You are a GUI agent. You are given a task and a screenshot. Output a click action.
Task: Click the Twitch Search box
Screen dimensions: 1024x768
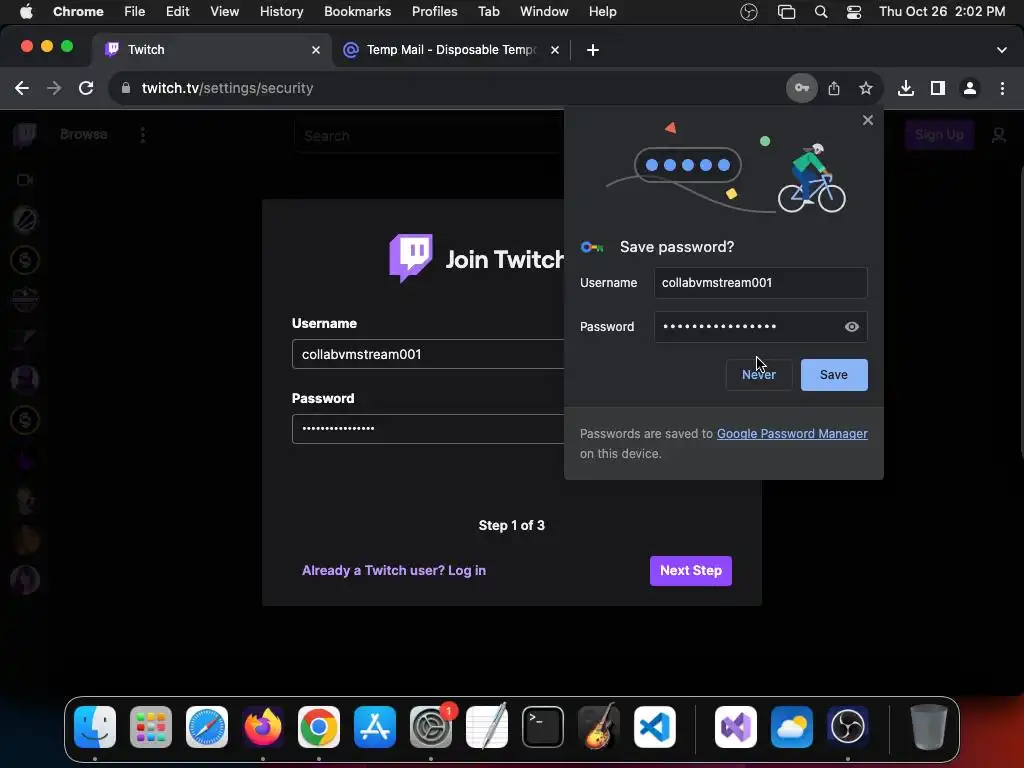pyautogui.click(x=428, y=136)
